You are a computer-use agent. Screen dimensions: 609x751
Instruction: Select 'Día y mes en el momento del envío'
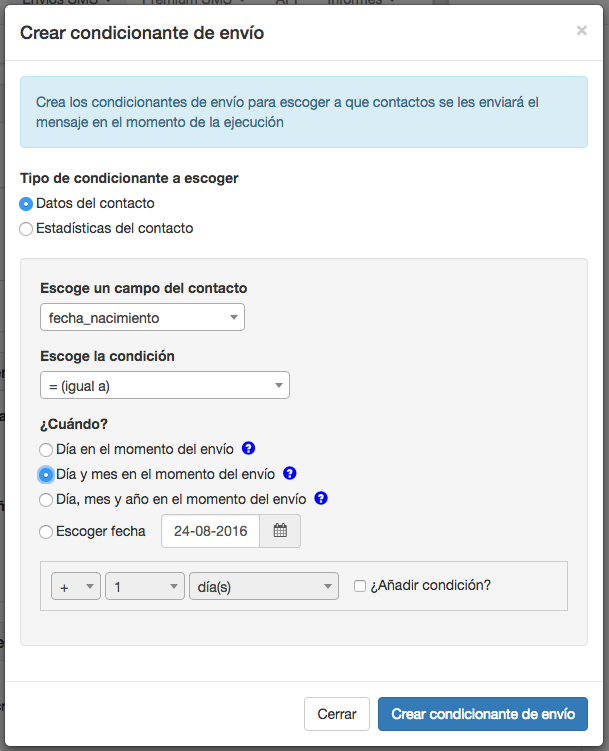point(46,474)
